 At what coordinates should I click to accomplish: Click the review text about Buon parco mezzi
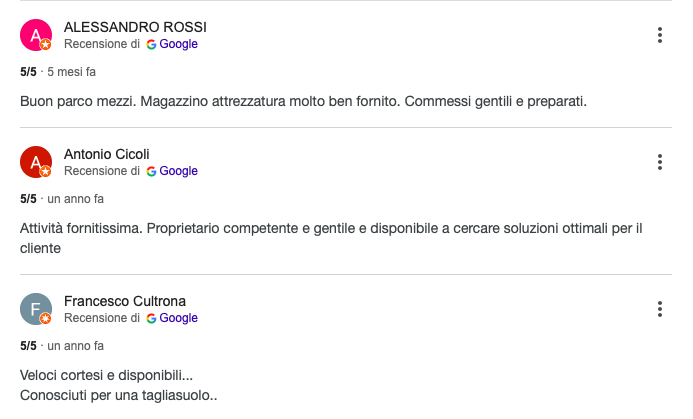[x=303, y=102]
